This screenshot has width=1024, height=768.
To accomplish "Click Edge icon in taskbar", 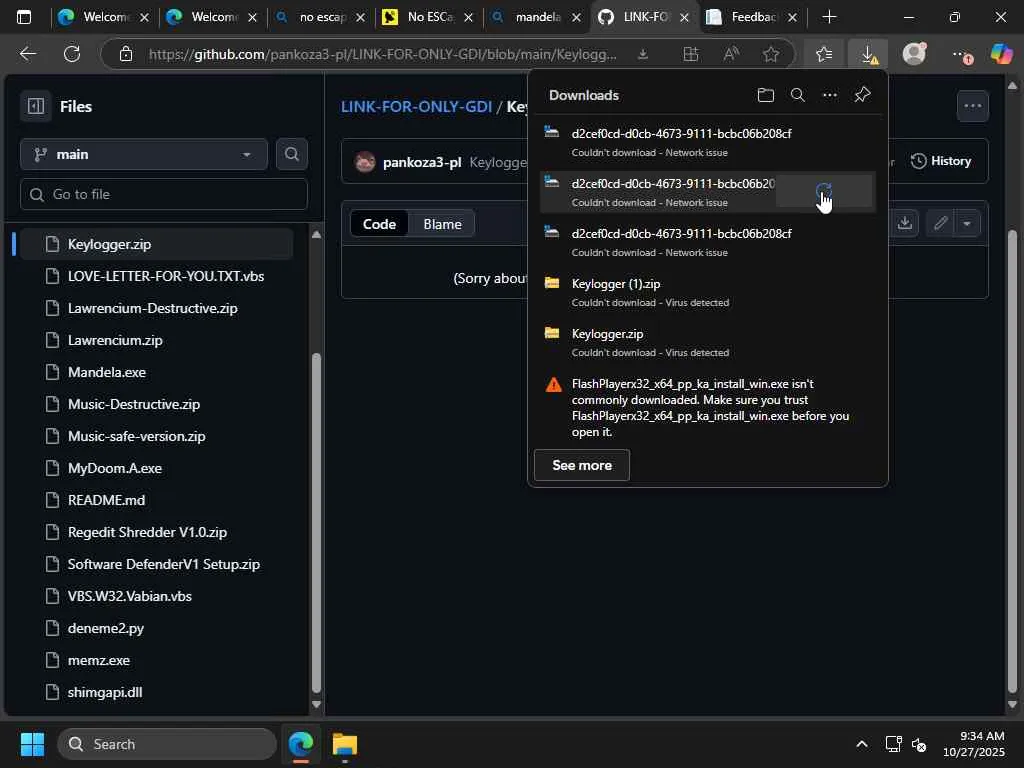I will coord(300,744).
